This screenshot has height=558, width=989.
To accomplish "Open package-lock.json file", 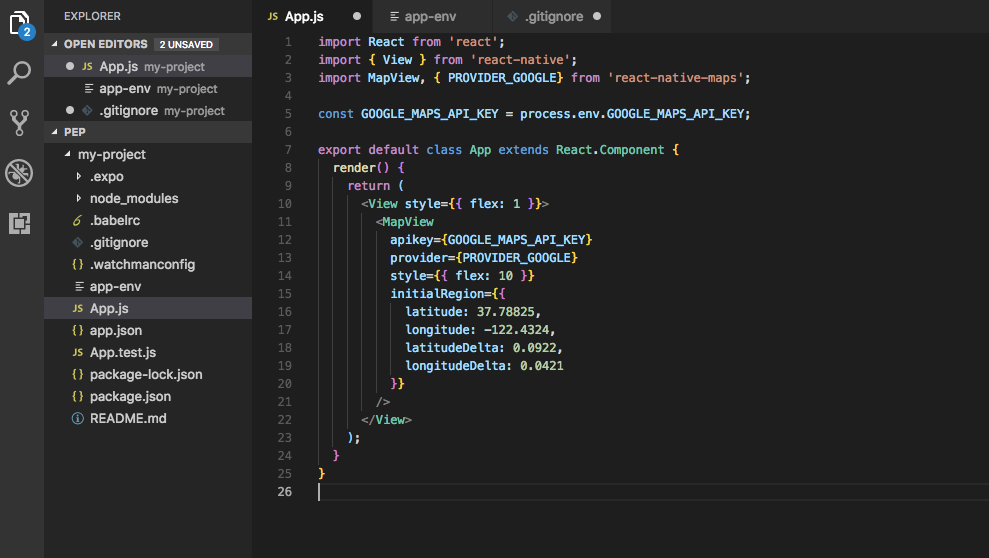I will [x=148, y=375].
